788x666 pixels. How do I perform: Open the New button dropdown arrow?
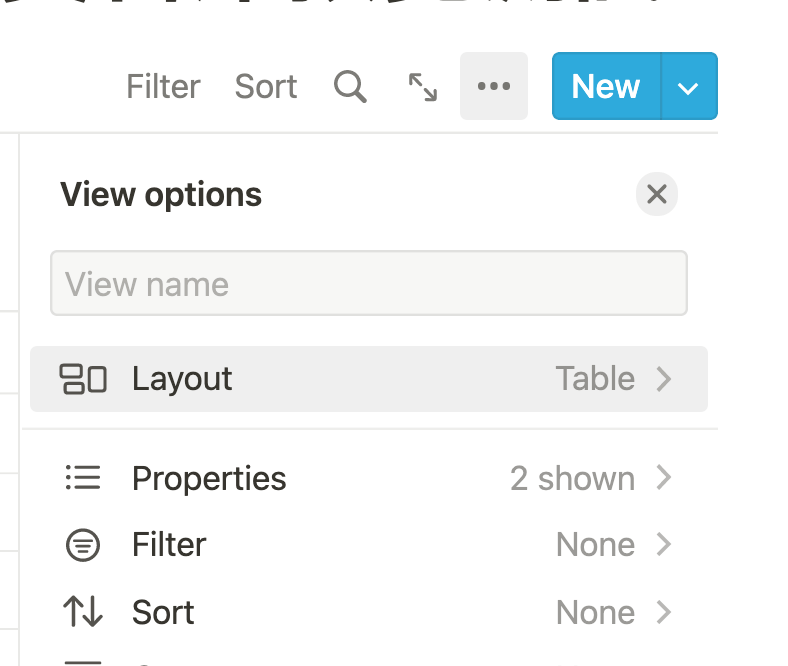click(689, 86)
